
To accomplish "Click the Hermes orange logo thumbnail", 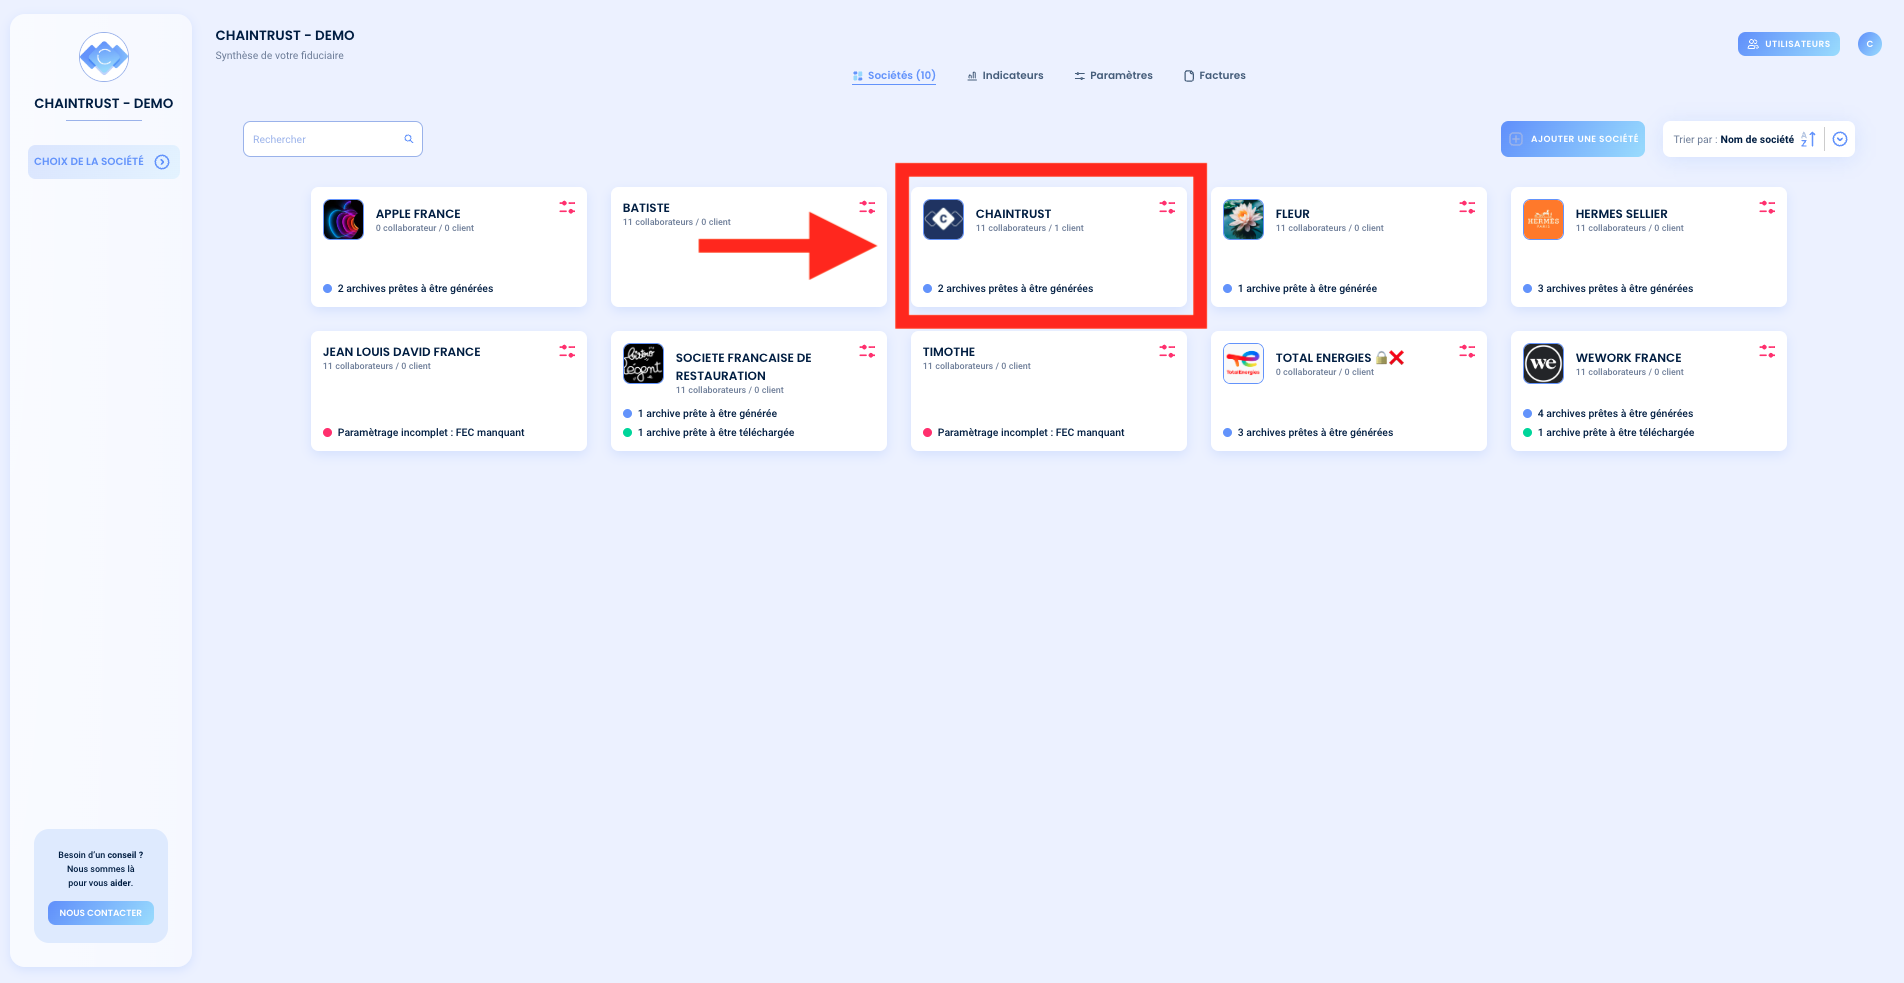I will click(x=1543, y=219).
